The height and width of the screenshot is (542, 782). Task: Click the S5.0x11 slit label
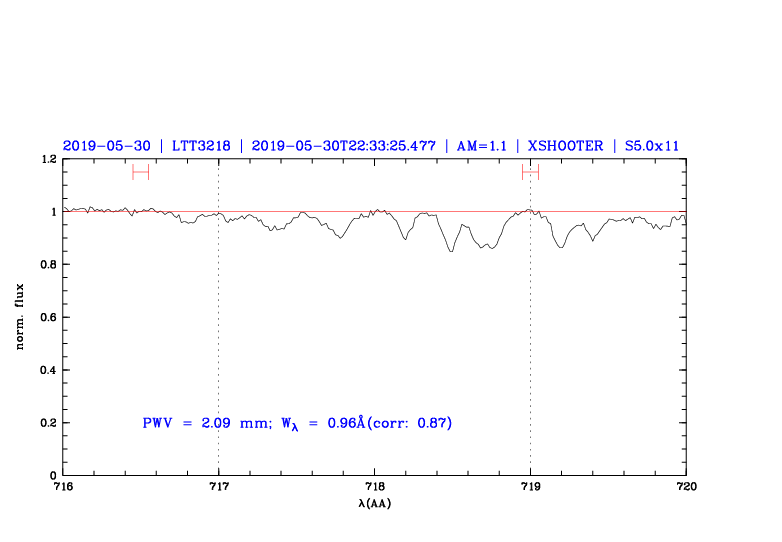coord(652,146)
